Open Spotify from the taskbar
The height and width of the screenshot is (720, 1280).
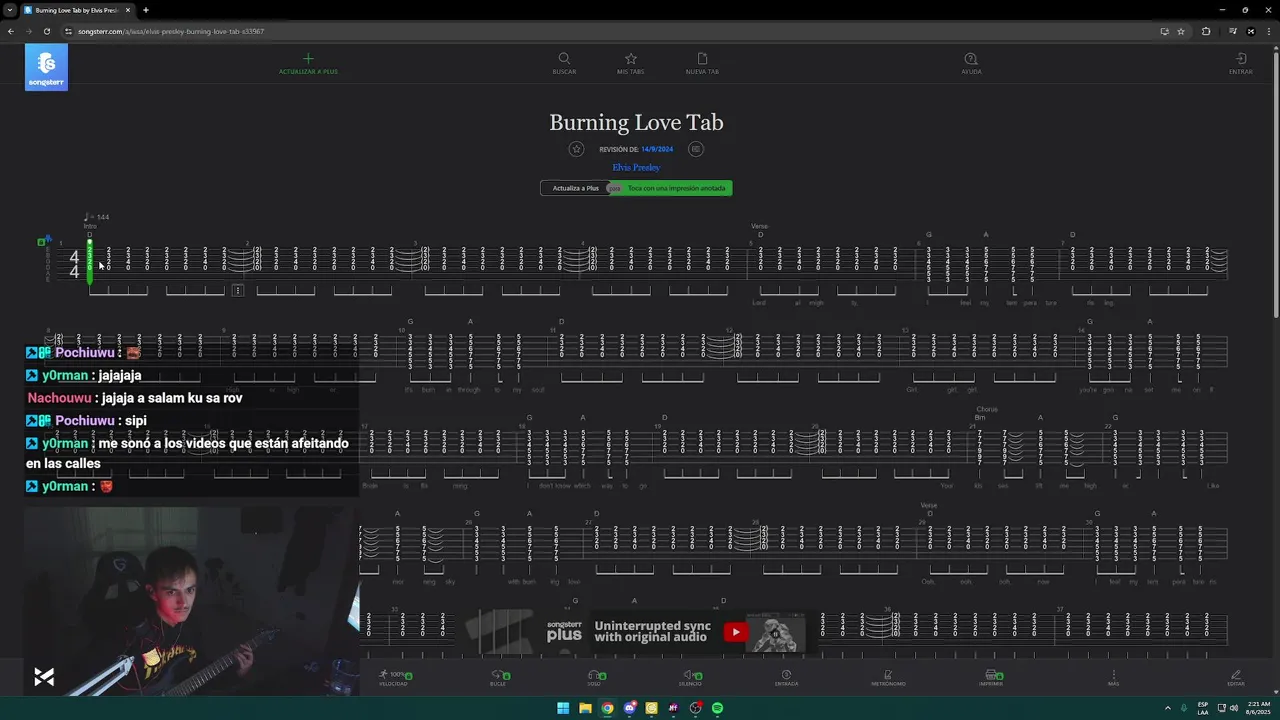point(717,708)
